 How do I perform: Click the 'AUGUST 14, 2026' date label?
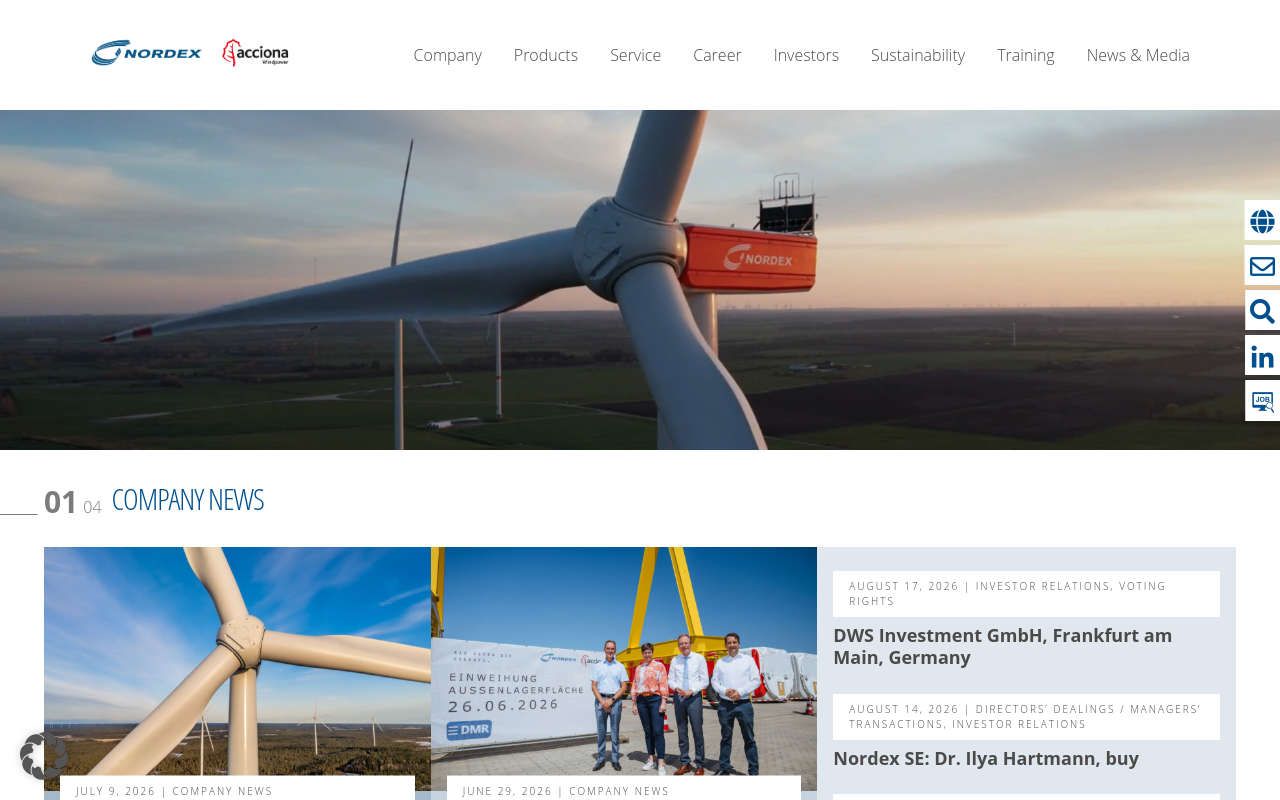[x=904, y=709]
